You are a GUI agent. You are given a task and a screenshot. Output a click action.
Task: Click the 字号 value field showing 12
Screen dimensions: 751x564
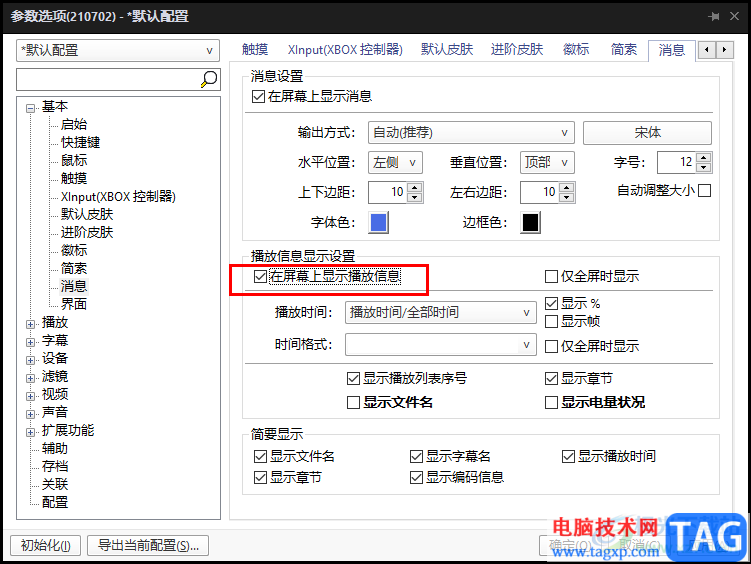tap(677, 163)
